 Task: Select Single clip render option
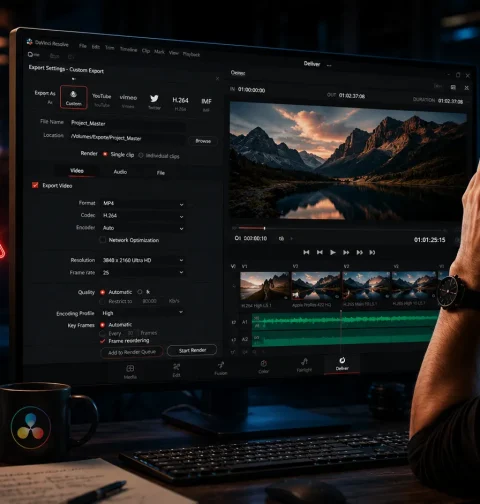(x=105, y=154)
